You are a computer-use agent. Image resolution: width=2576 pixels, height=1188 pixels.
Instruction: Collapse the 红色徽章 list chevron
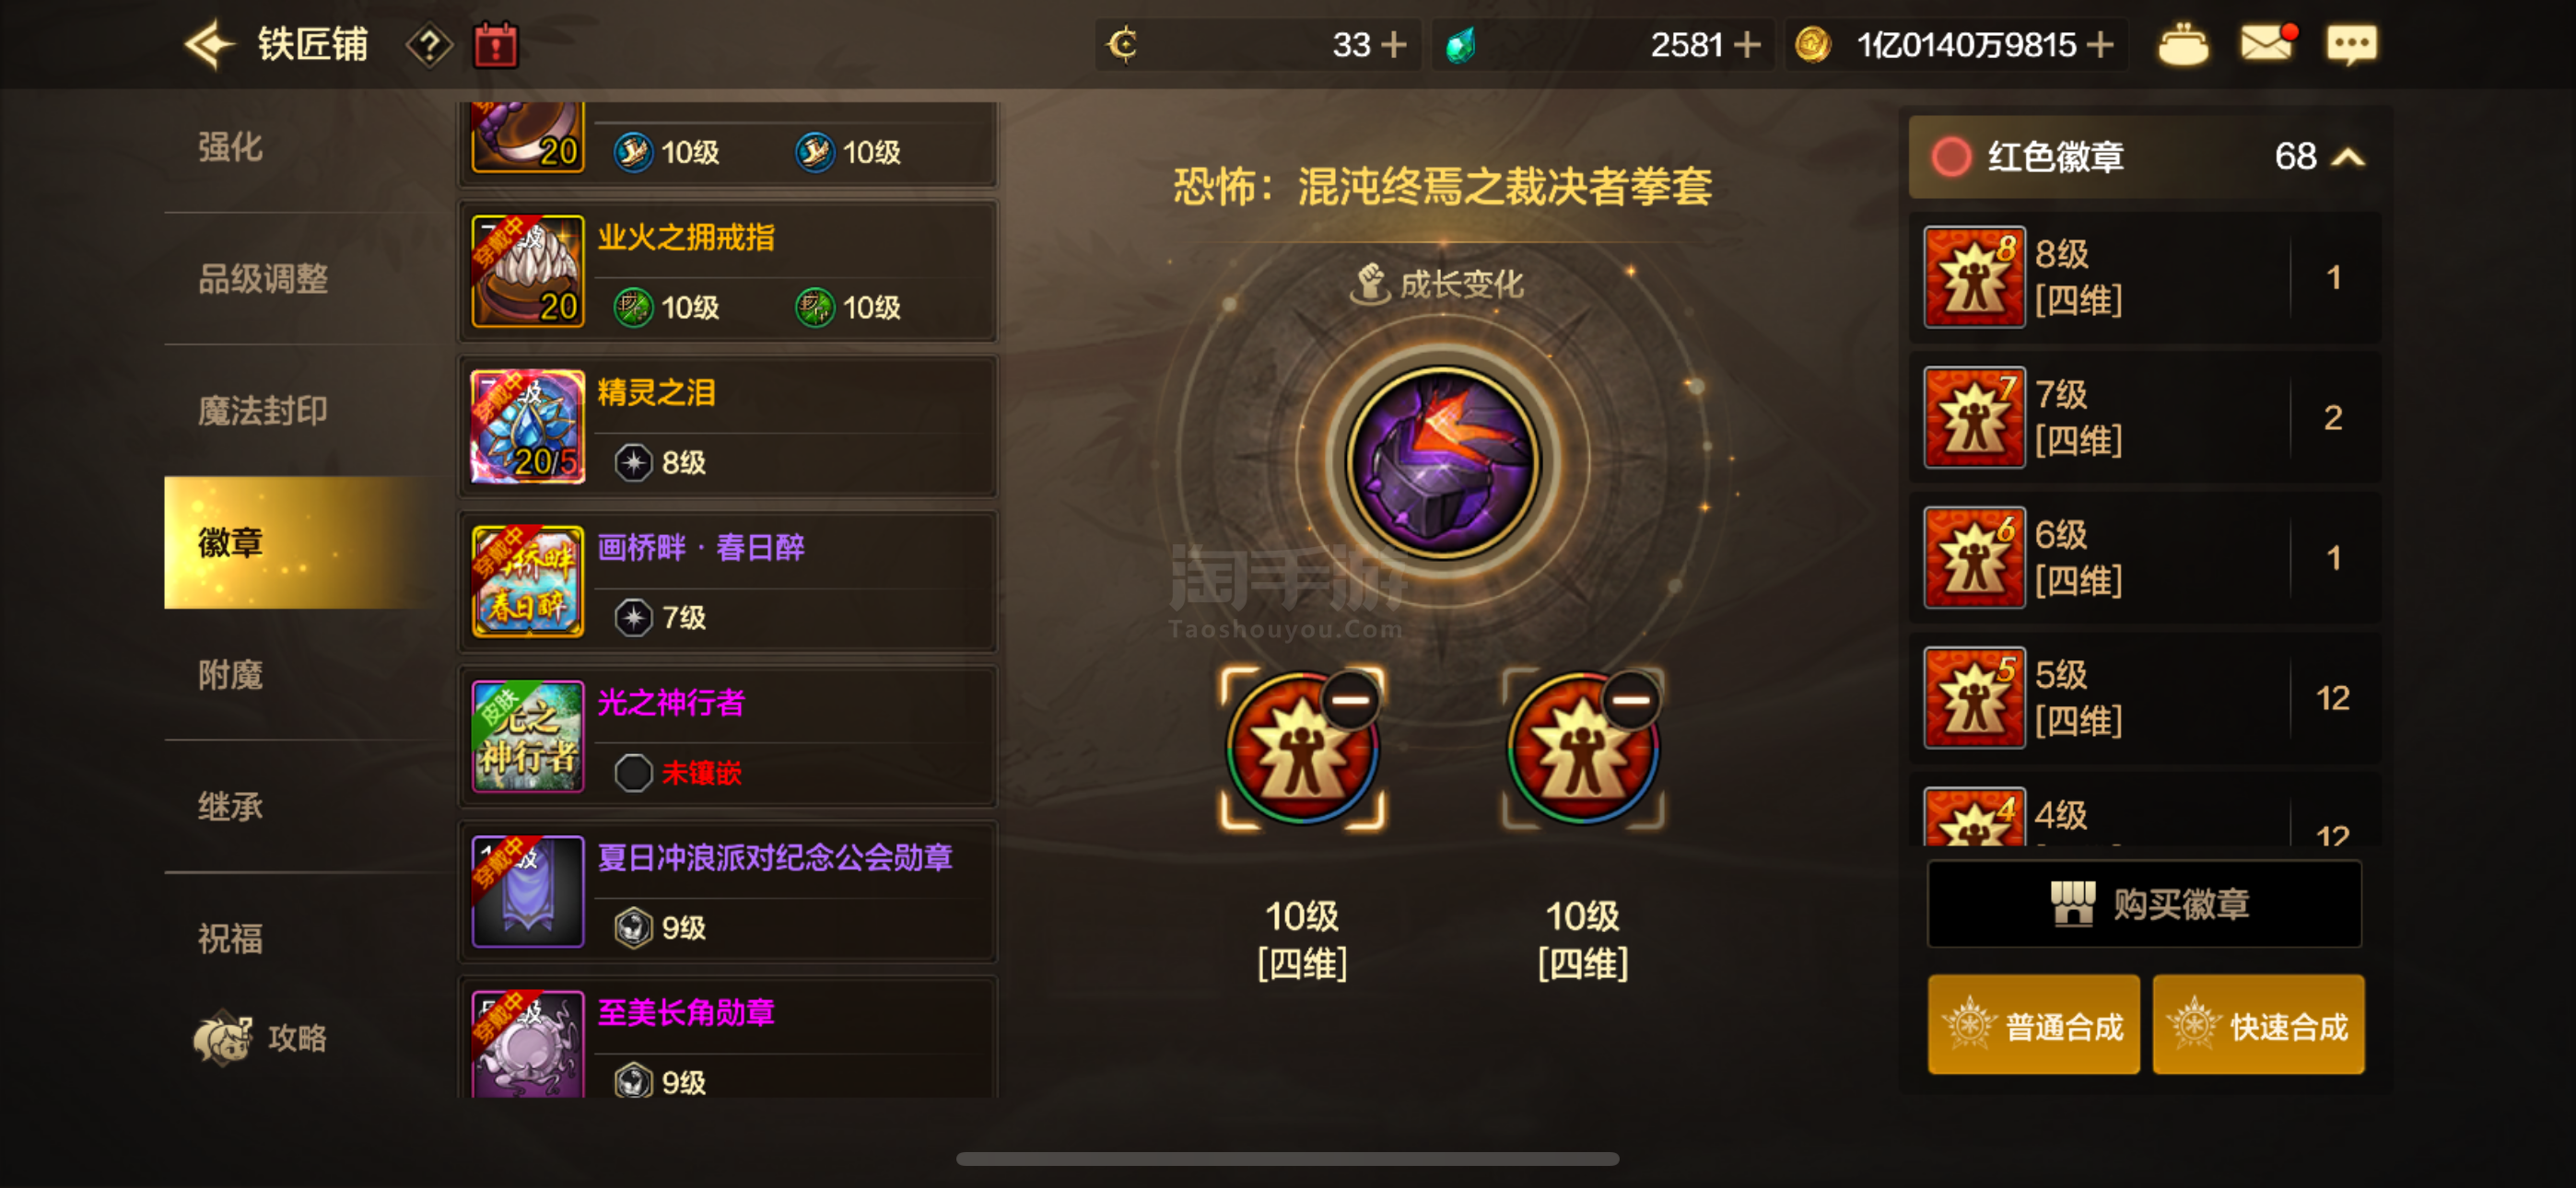click(x=2348, y=157)
